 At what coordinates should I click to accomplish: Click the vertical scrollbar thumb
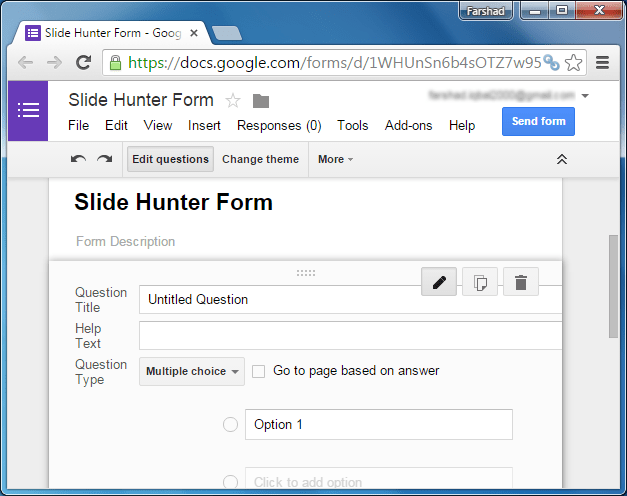coord(613,286)
